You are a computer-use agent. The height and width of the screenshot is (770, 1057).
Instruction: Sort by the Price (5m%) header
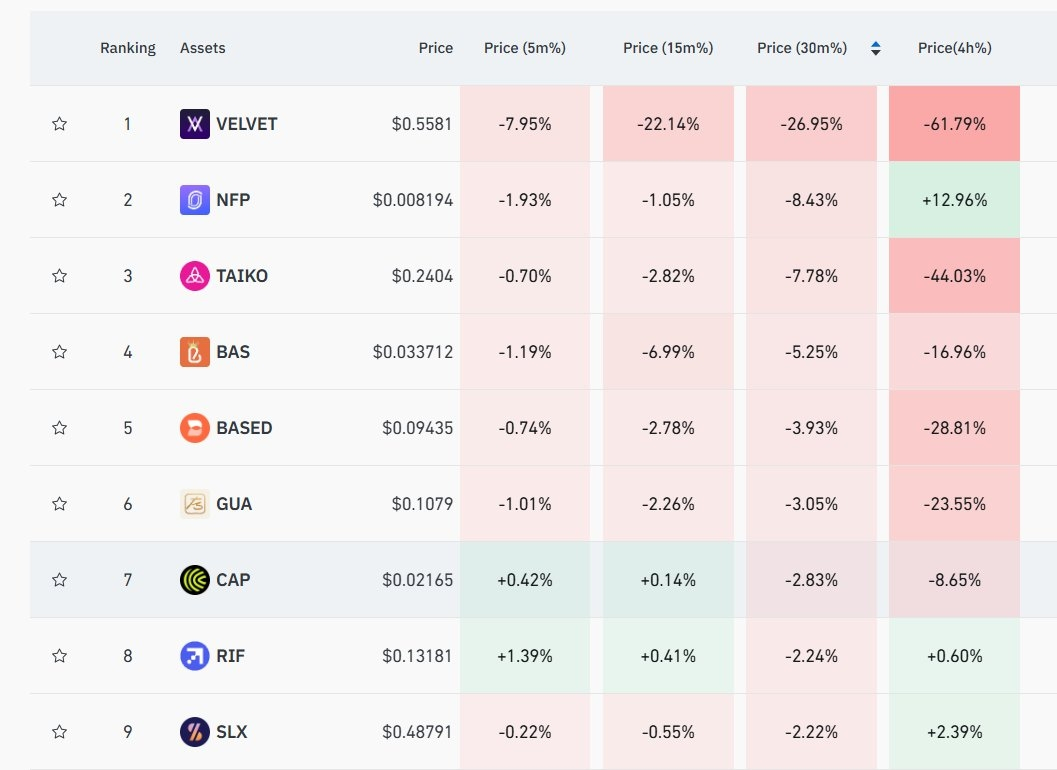(x=524, y=49)
